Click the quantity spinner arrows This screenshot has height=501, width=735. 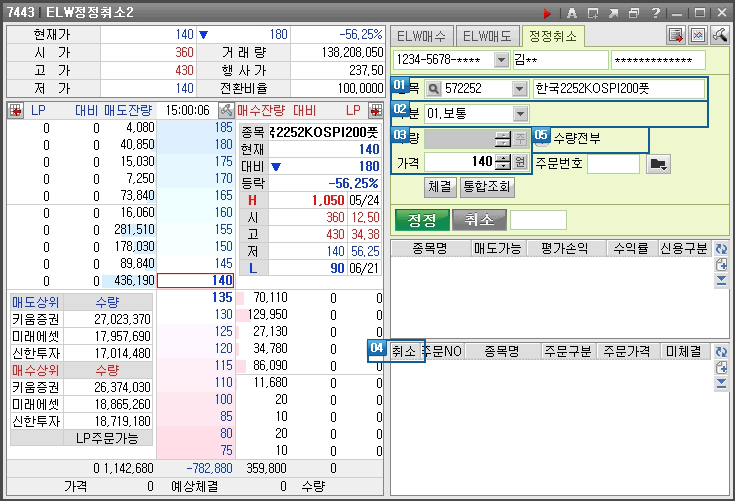point(503,139)
